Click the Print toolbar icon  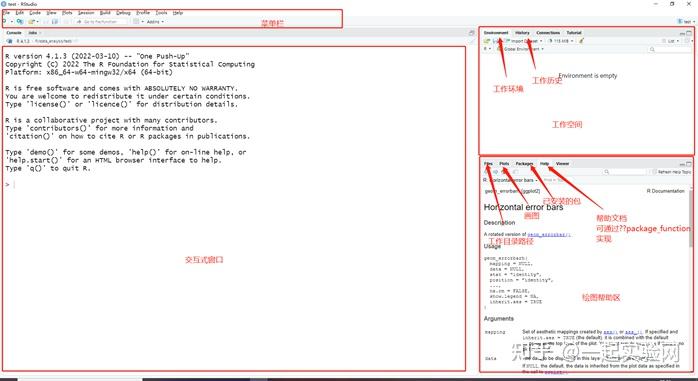(x=66, y=21)
